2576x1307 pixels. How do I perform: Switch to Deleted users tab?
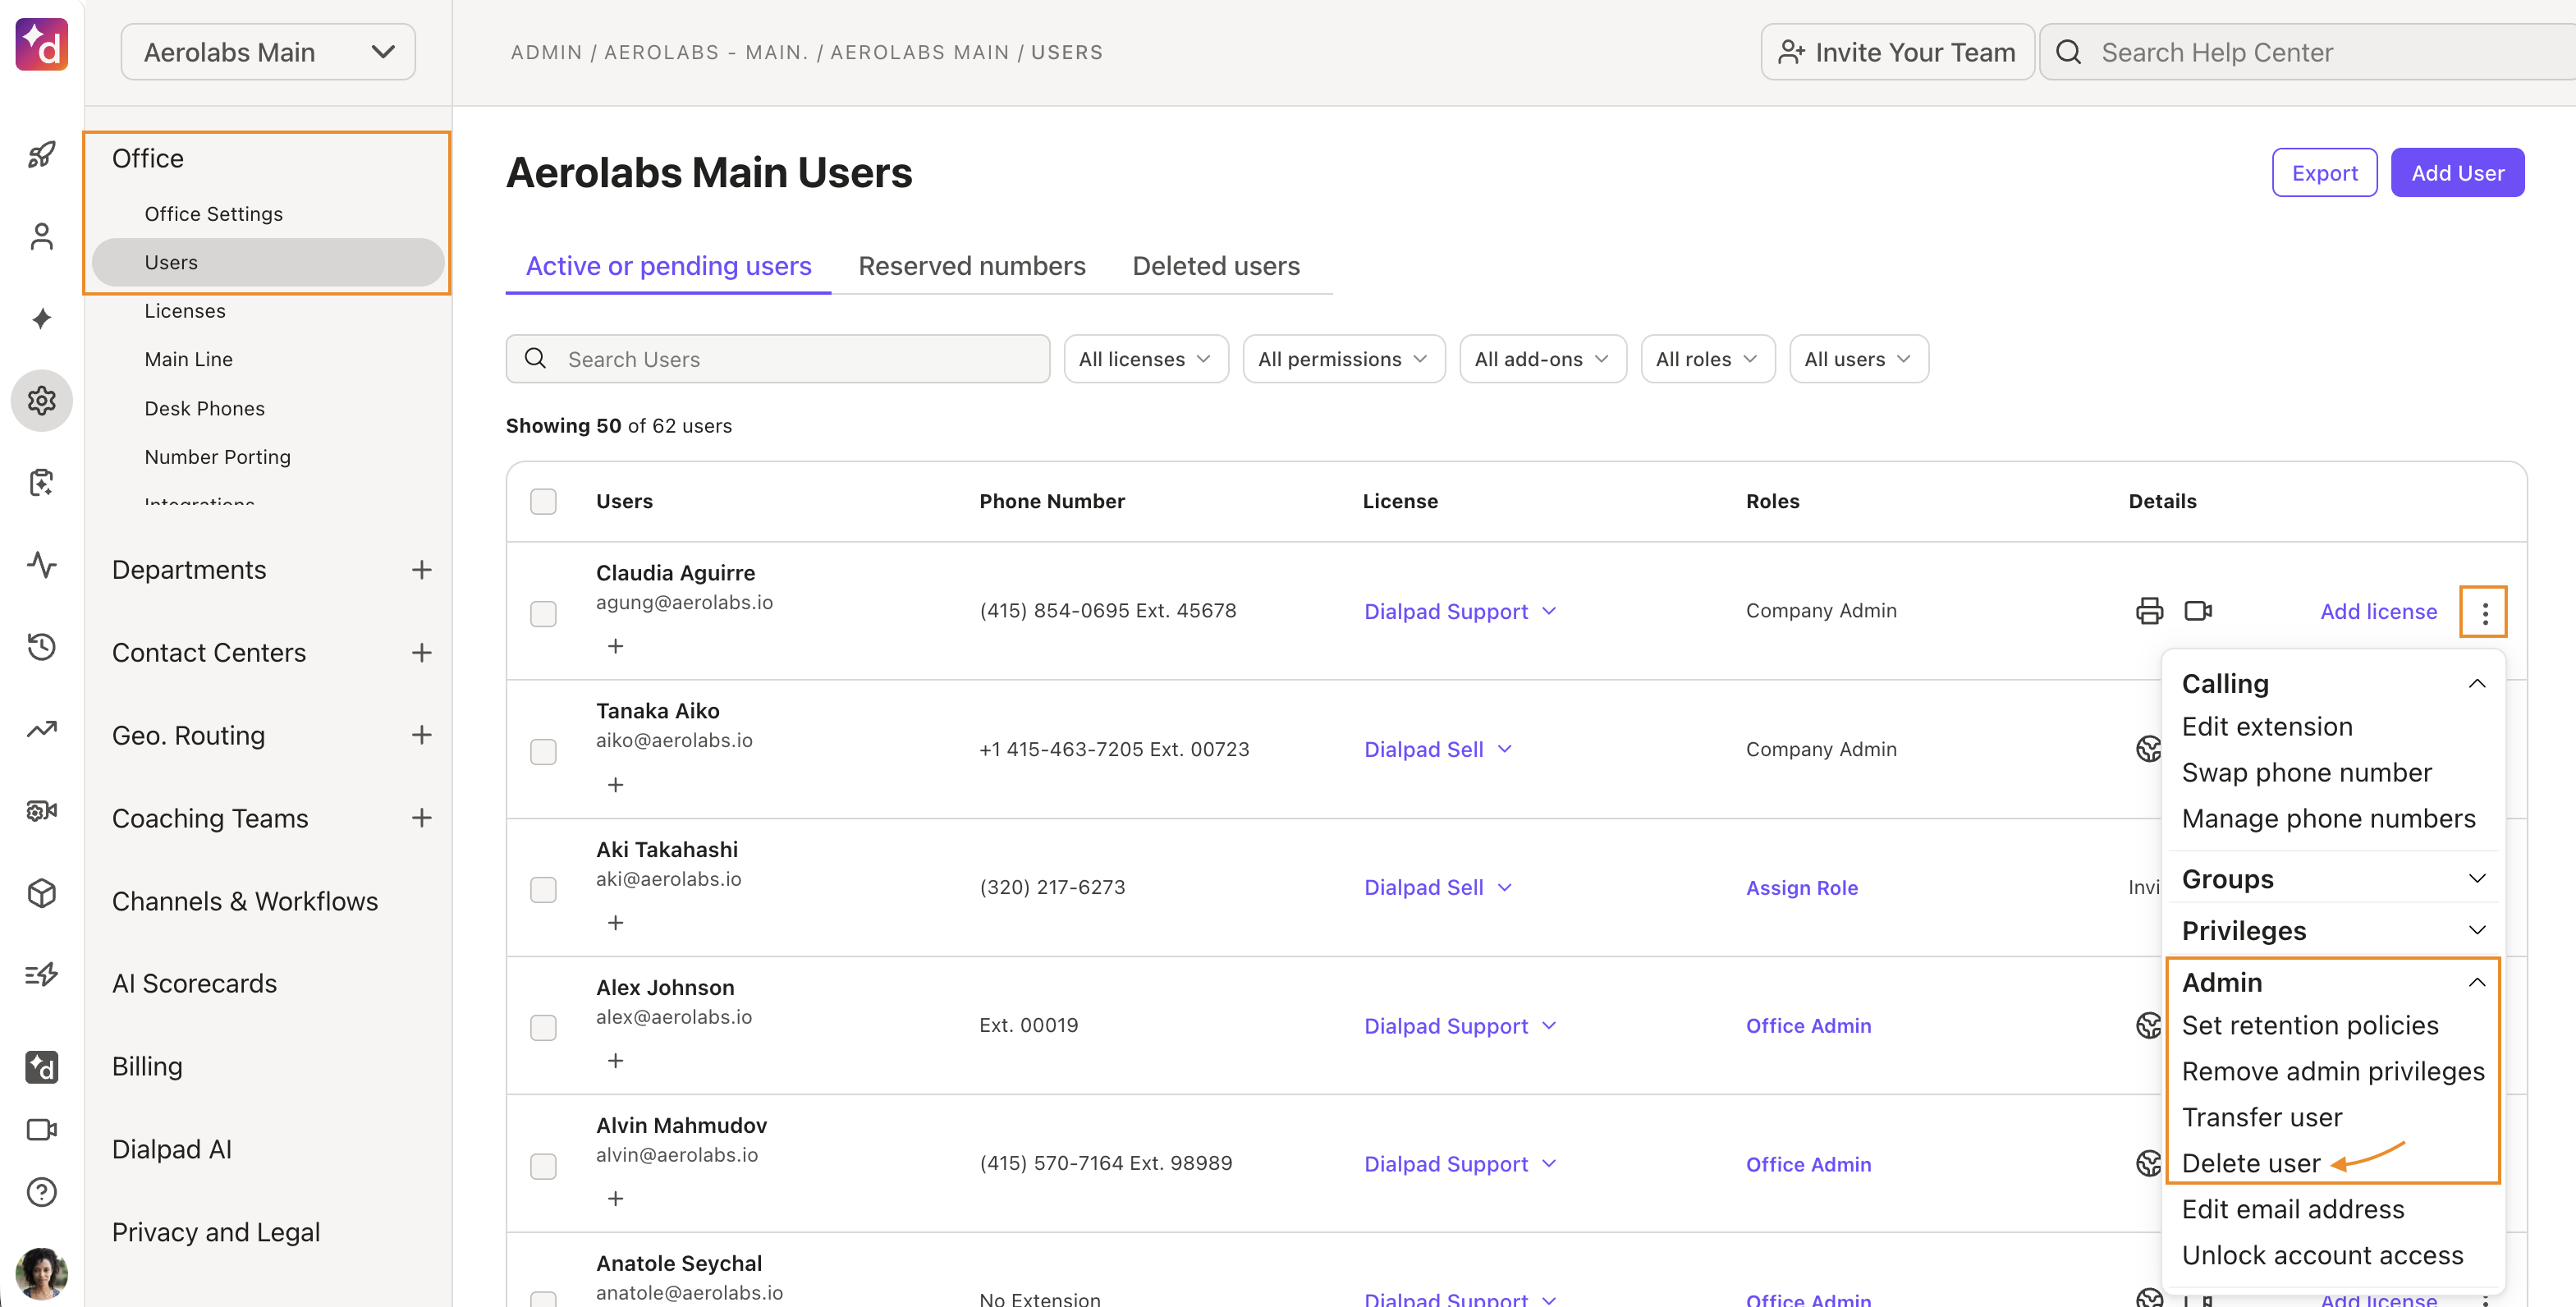point(1216,266)
